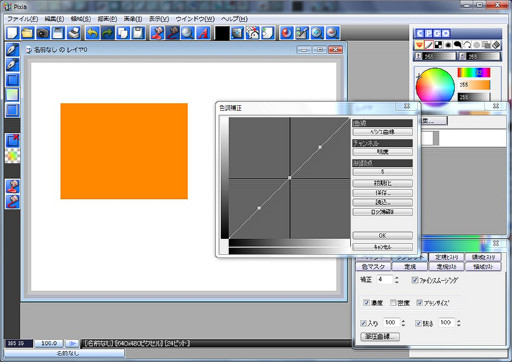Screen dimensions: 512x362
Task: Click the キャンセル button in dialog
Action: (382, 247)
